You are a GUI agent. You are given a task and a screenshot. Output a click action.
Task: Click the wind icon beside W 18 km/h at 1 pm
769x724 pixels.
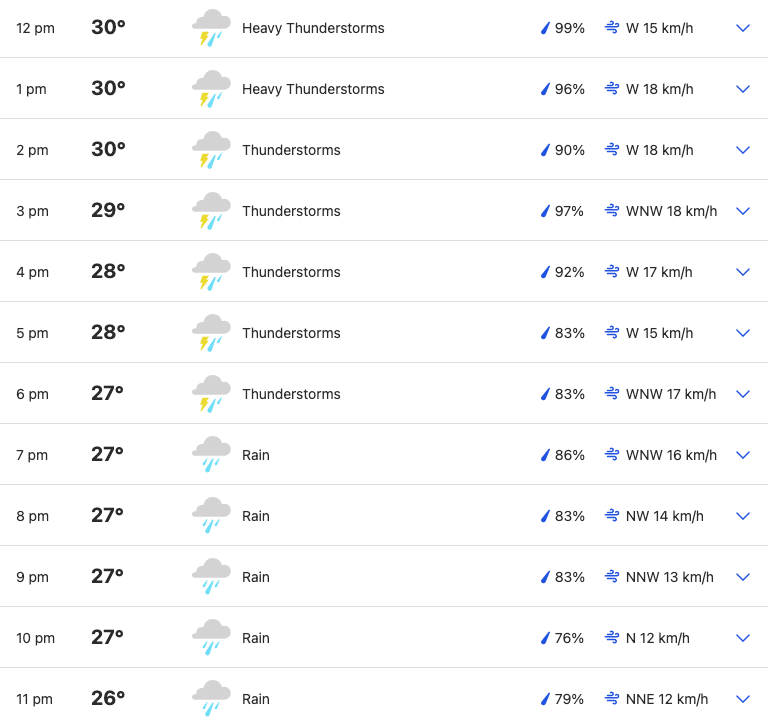pyautogui.click(x=612, y=89)
